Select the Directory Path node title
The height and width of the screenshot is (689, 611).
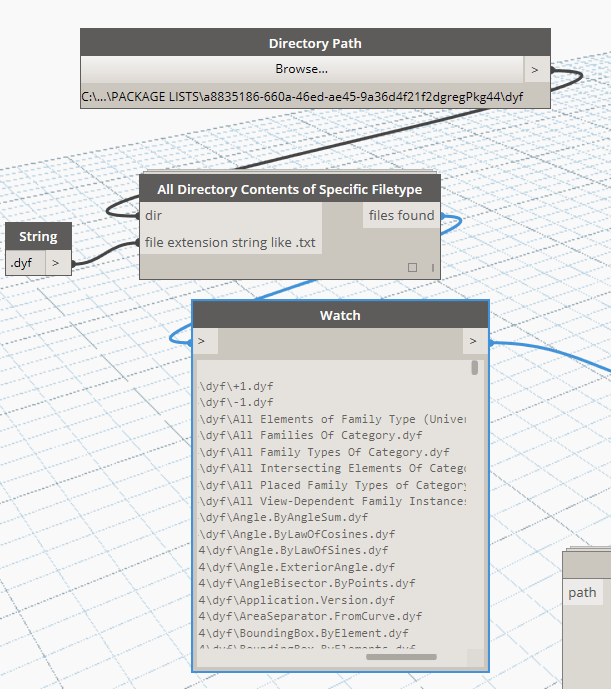(315, 43)
